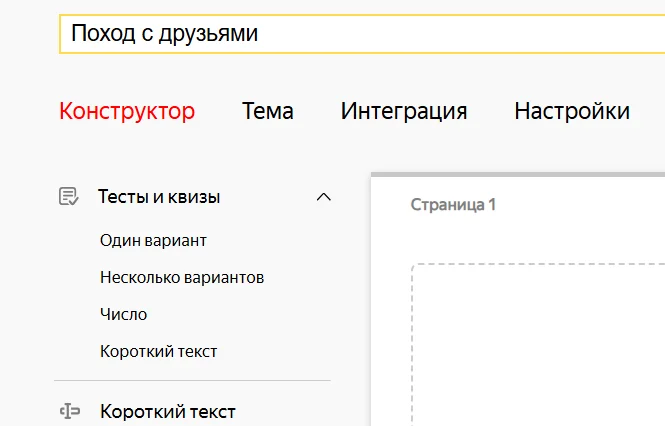Choose the Несколько вариантов question type
The height and width of the screenshot is (426, 665).
pos(182,277)
